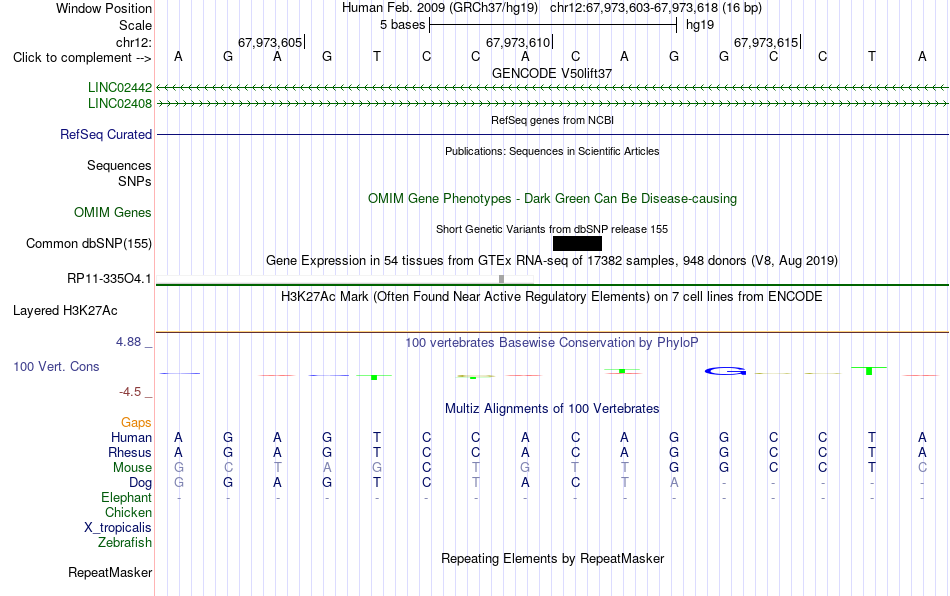This screenshot has width=950, height=596.
Task: Click the Gaps label in Multiz track
Action: (136, 422)
